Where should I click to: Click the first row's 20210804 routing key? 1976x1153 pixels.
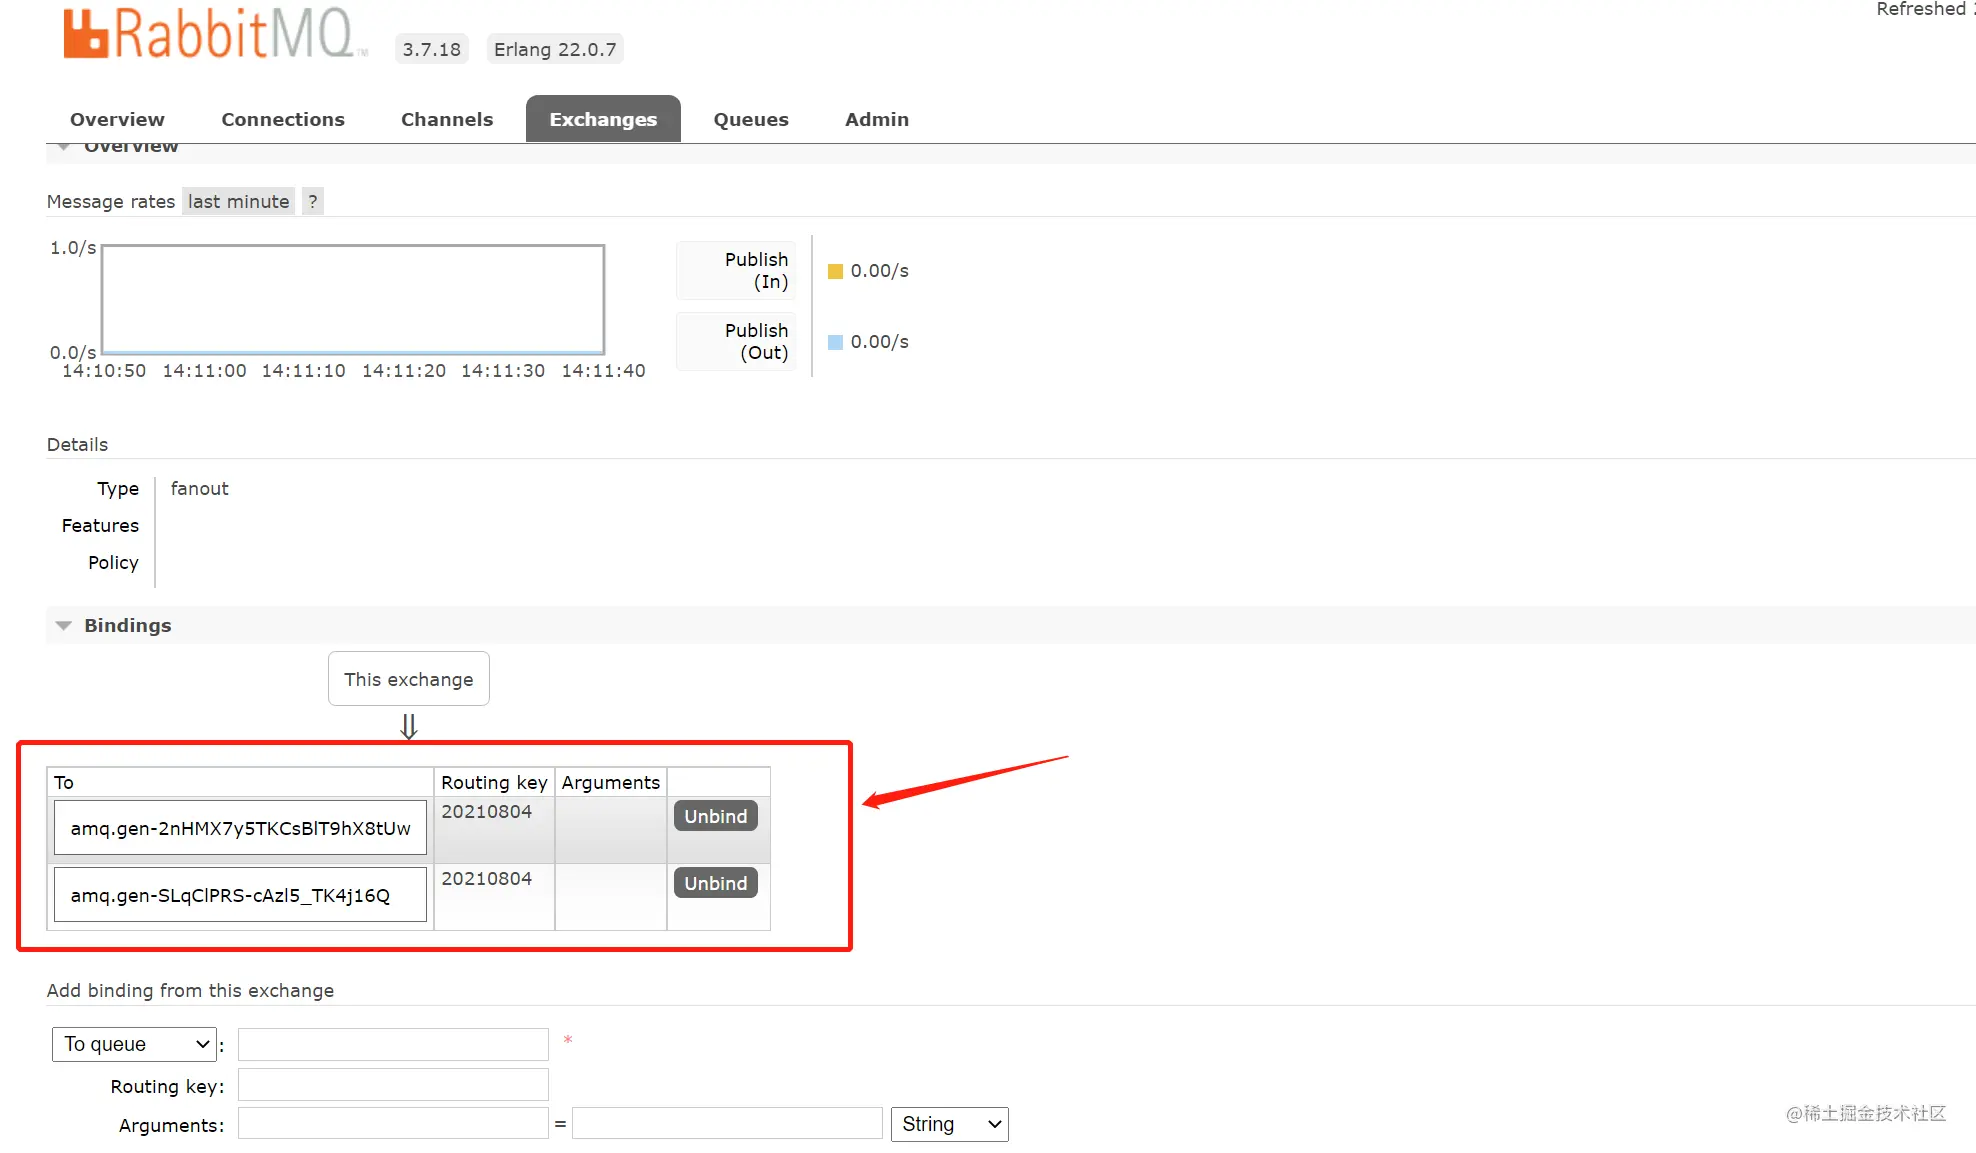(x=487, y=811)
